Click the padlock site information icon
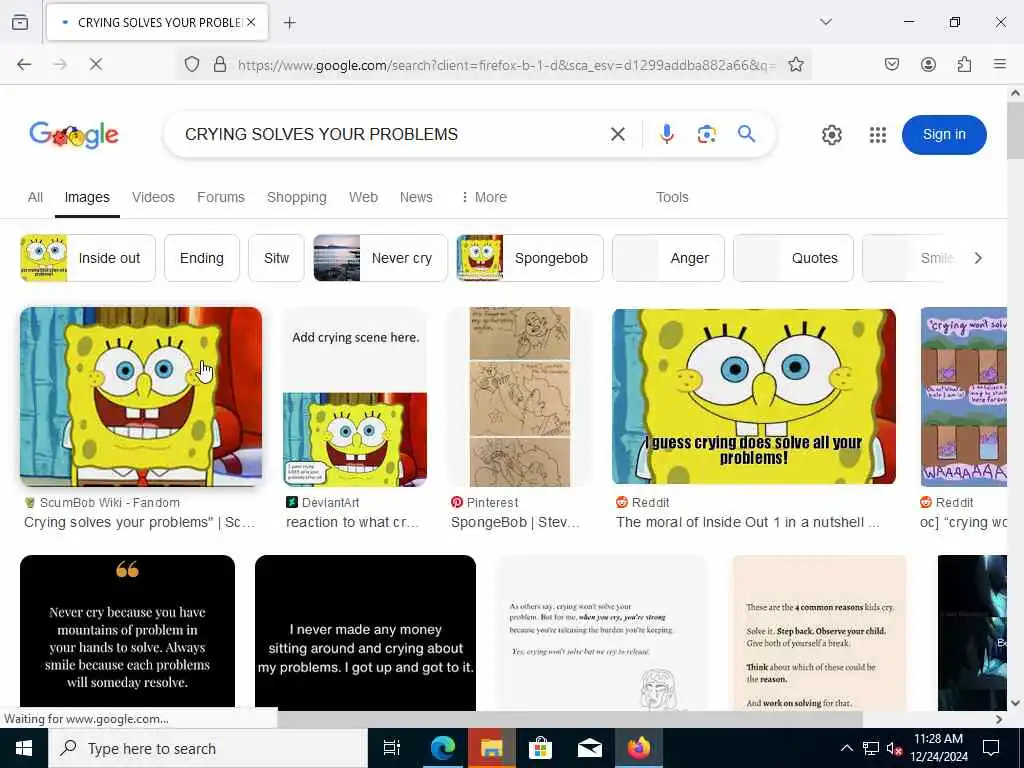Screen dimensions: 1024x768 point(220,64)
